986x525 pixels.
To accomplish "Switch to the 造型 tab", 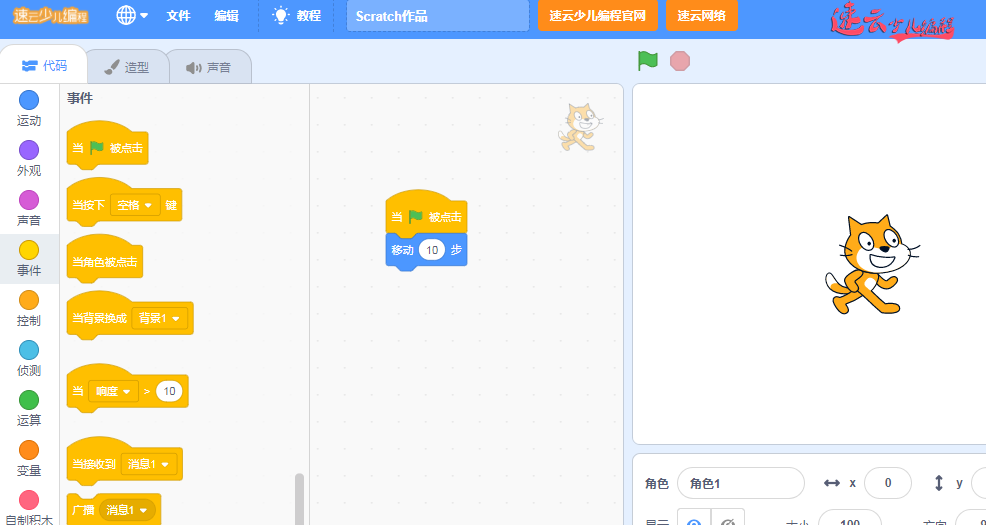I will coord(127,67).
